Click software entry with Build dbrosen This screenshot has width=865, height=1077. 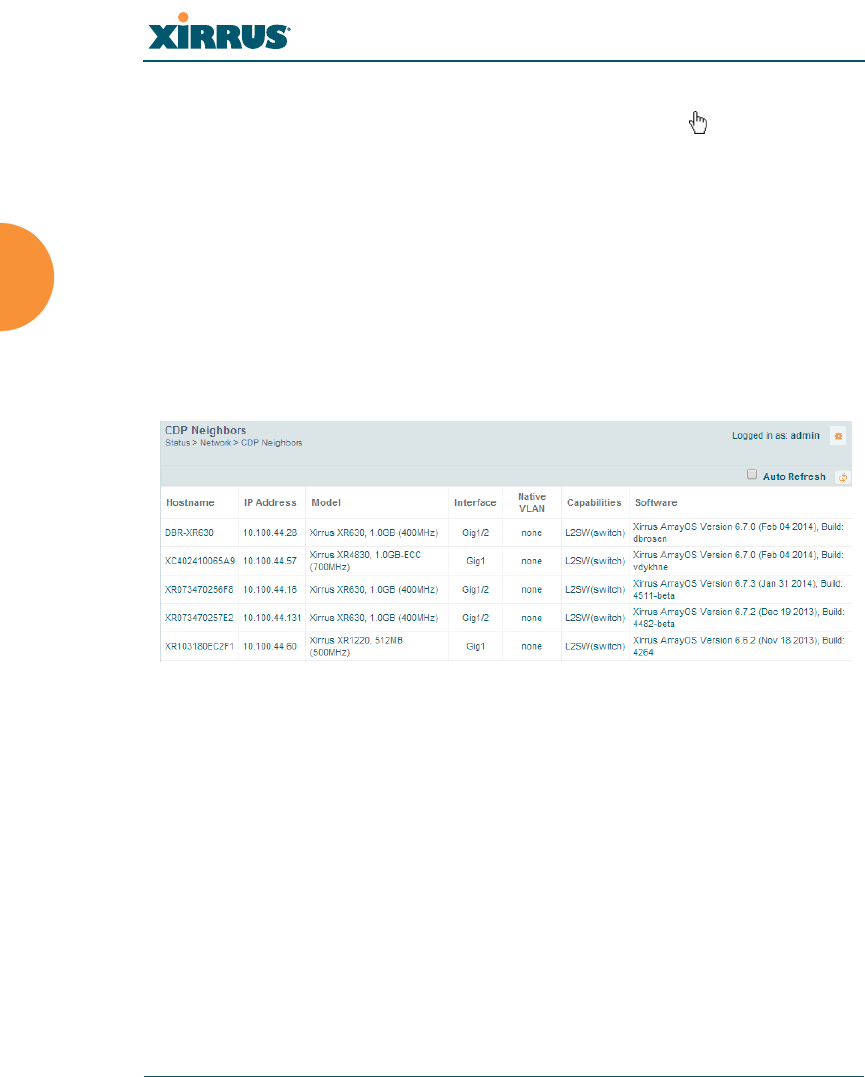pos(738,533)
